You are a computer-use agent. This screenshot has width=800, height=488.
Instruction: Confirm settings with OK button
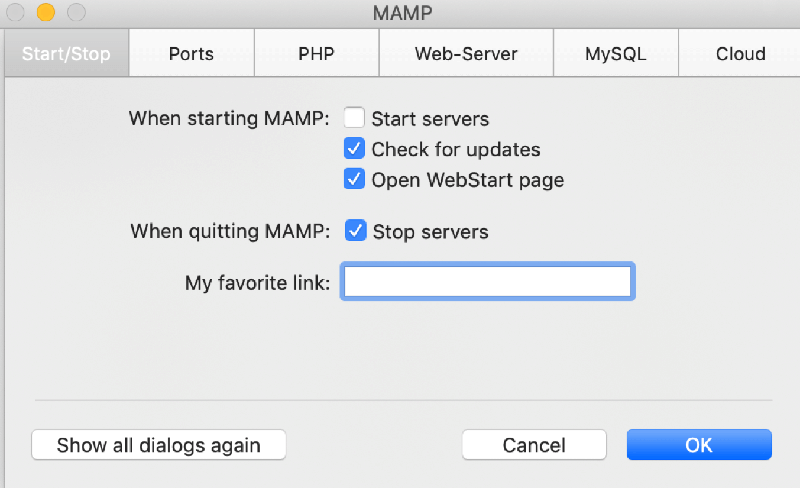(699, 445)
